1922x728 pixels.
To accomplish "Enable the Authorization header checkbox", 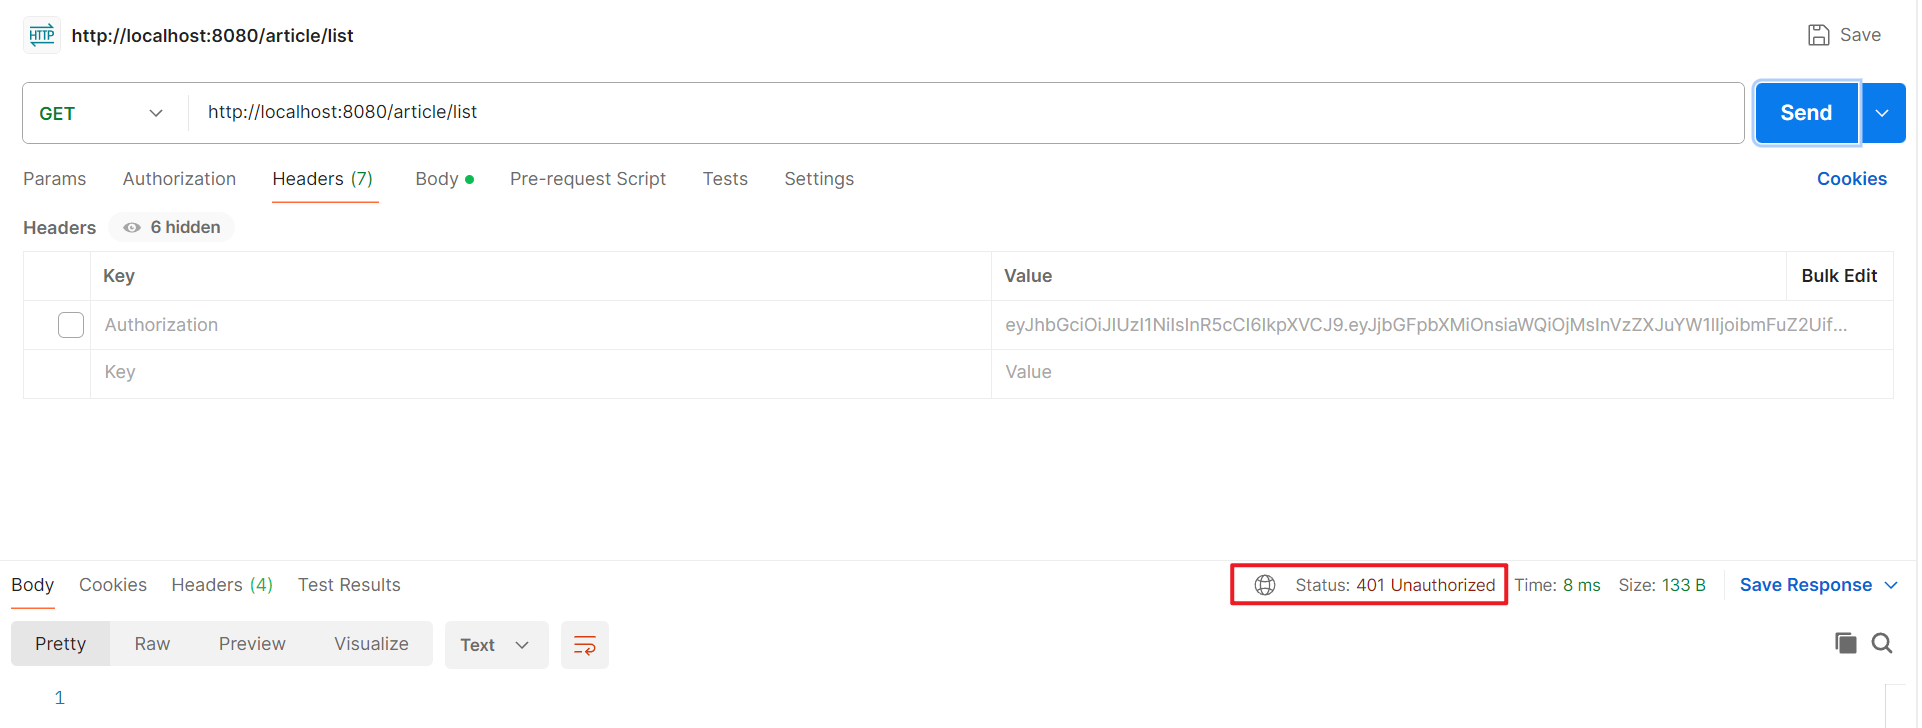I will pyautogui.click(x=71, y=325).
